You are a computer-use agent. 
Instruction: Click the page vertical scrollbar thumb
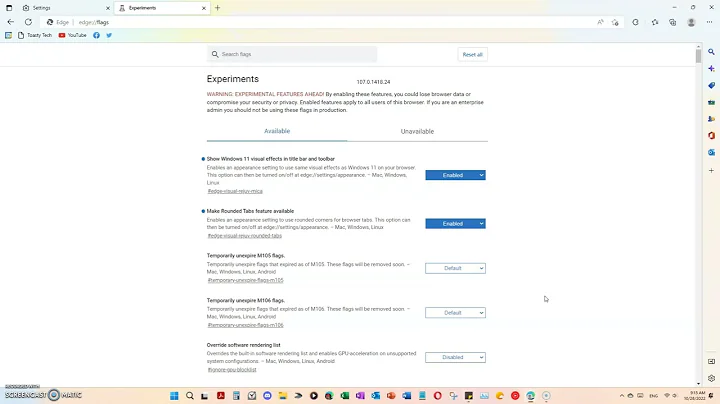[x=698, y=56]
